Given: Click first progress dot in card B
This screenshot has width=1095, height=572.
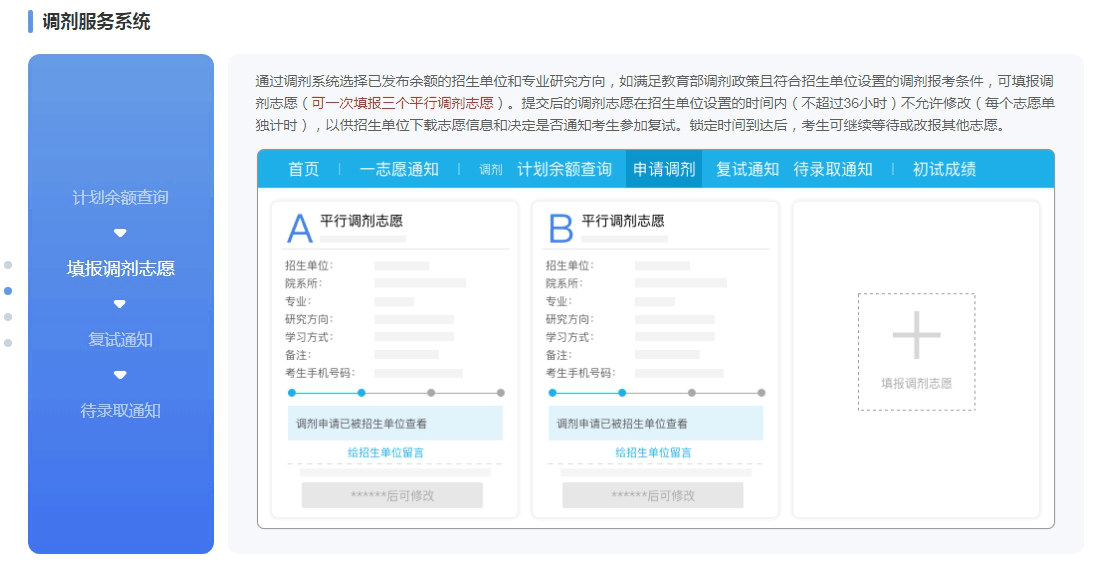Looking at the screenshot, I should click(552, 393).
